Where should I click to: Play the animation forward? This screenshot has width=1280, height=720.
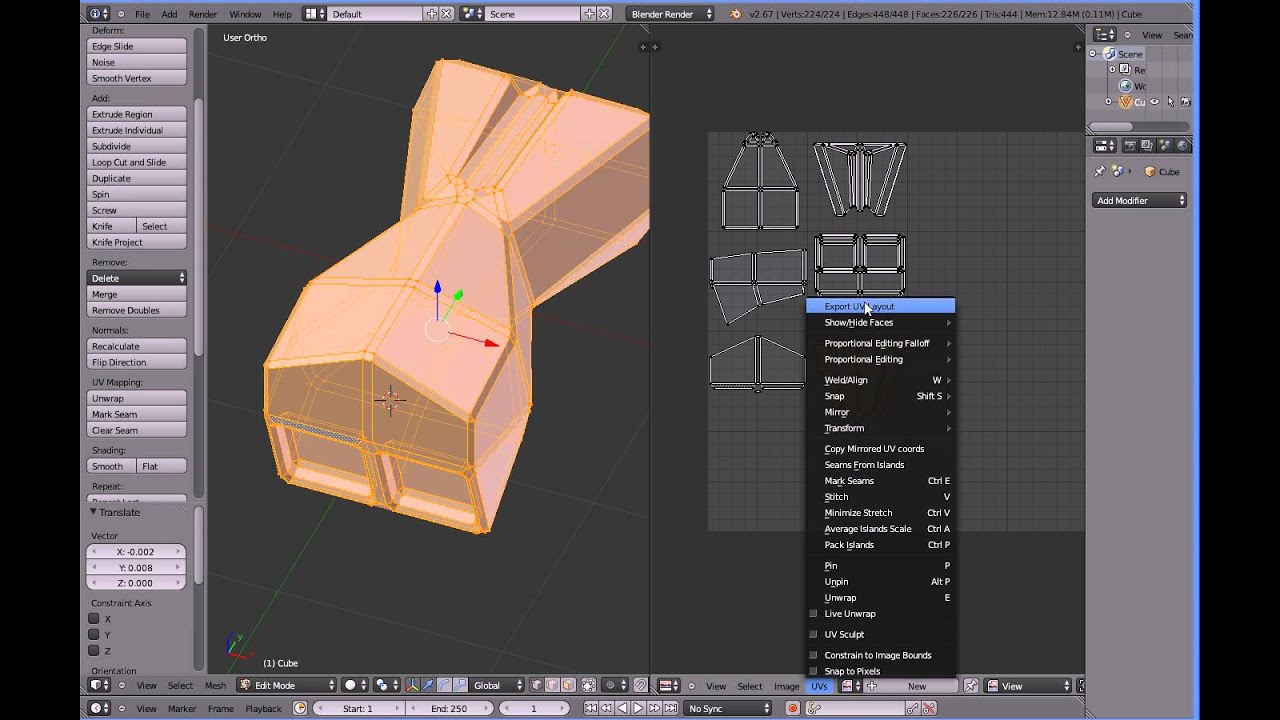(x=638, y=708)
